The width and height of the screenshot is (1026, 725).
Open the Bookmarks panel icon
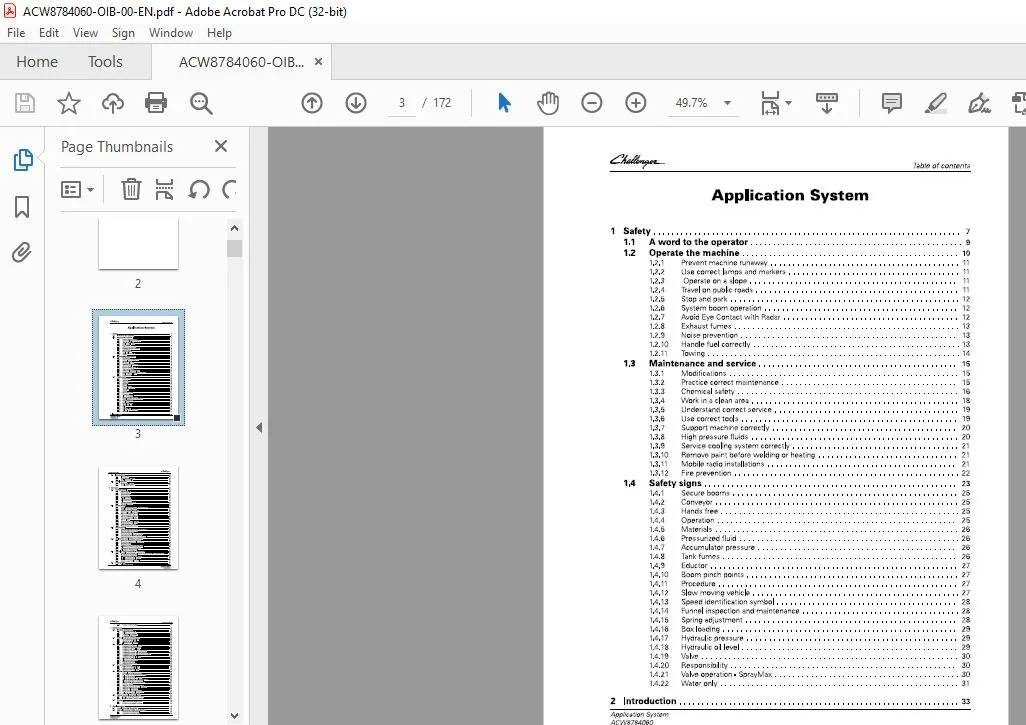tap(22, 207)
